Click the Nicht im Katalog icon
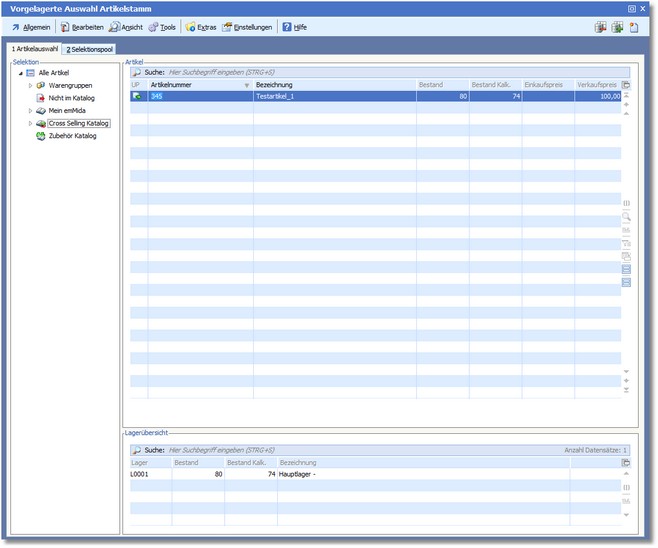 (41, 98)
